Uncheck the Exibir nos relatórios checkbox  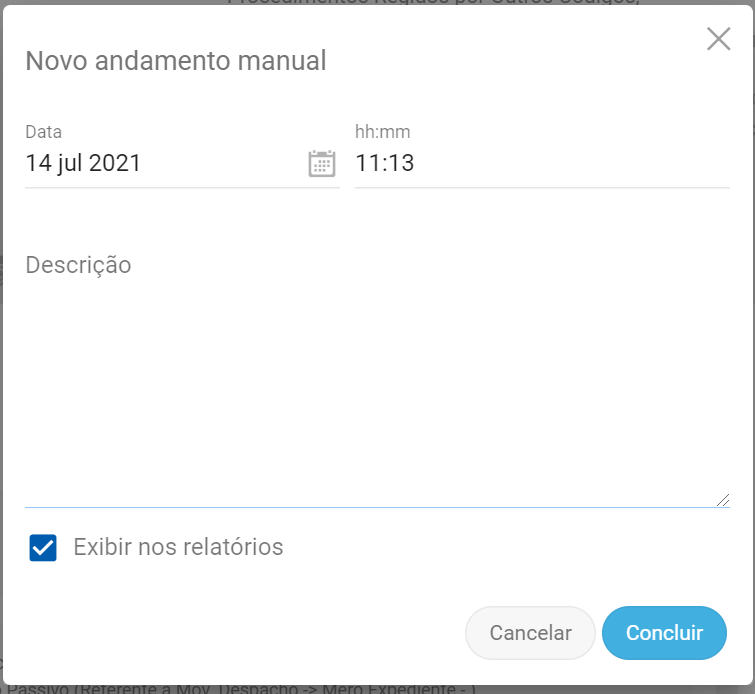pos(43,548)
